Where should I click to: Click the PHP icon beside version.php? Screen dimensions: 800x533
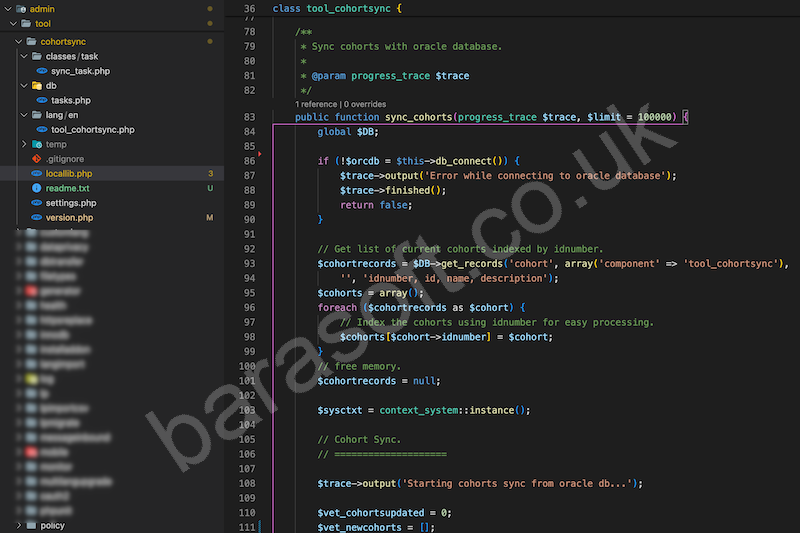tap(37, 218)
